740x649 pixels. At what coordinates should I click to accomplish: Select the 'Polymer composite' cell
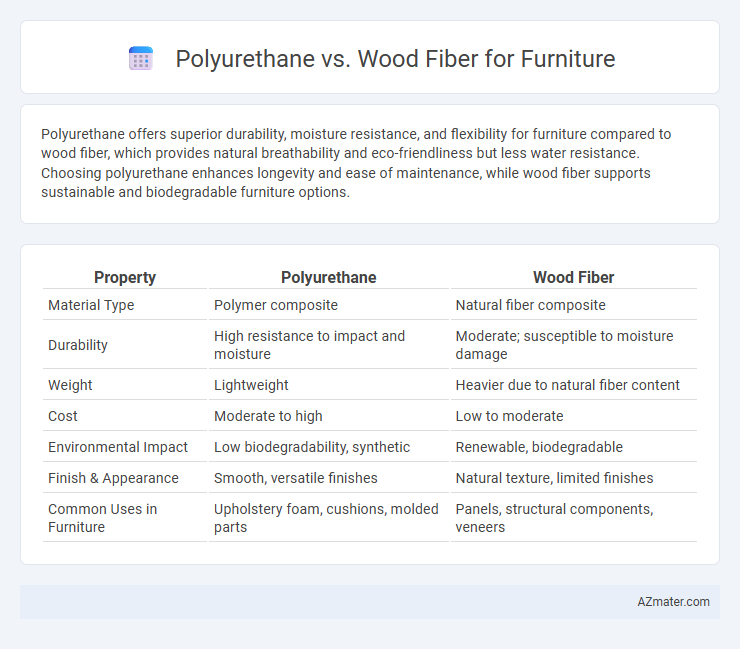(x=276, y=305)
